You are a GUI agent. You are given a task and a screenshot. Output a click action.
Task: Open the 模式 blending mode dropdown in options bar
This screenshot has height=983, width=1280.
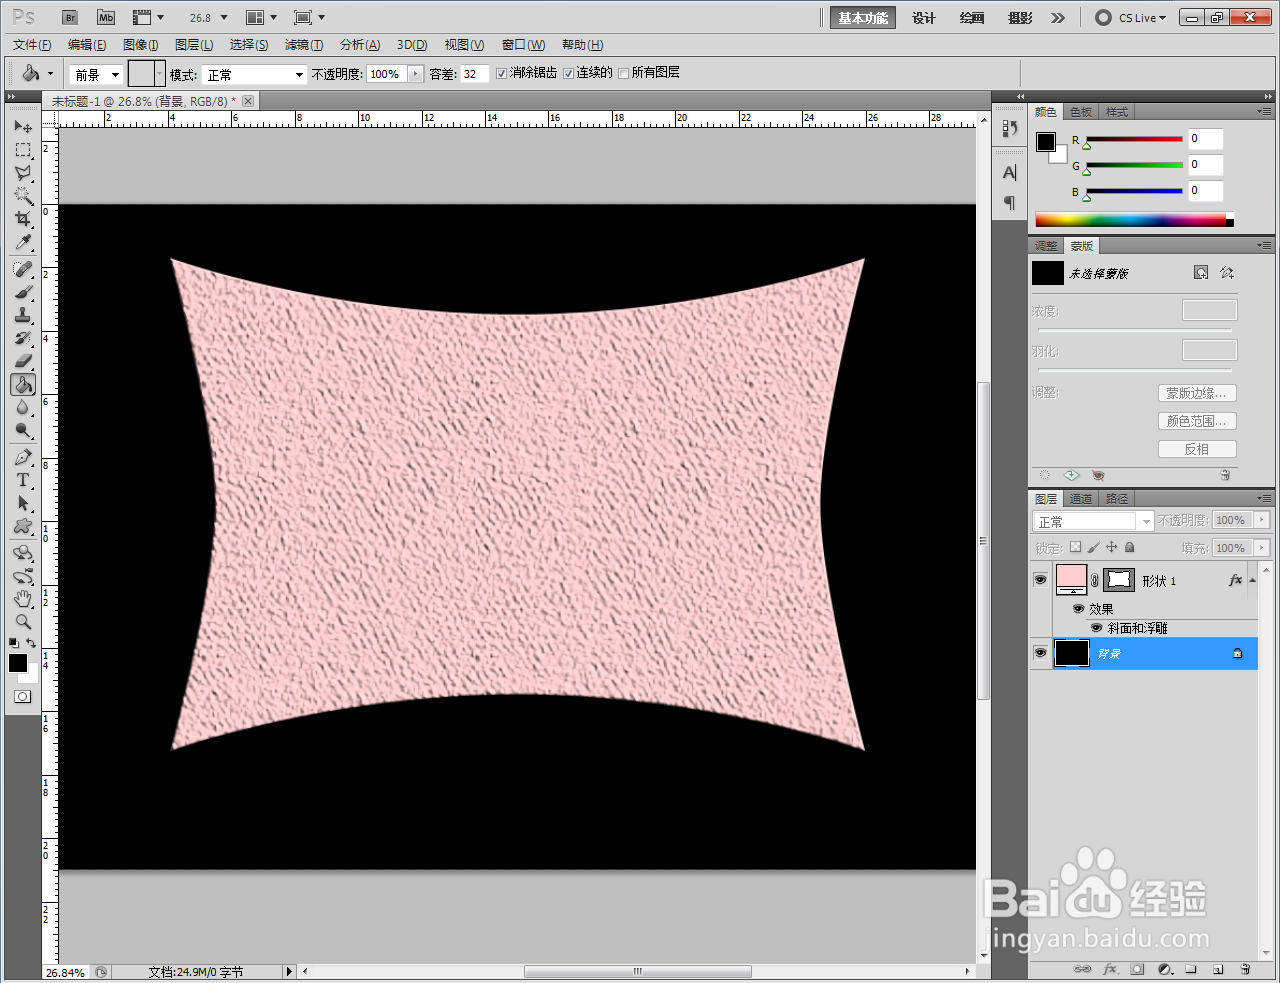coord(255,74)
